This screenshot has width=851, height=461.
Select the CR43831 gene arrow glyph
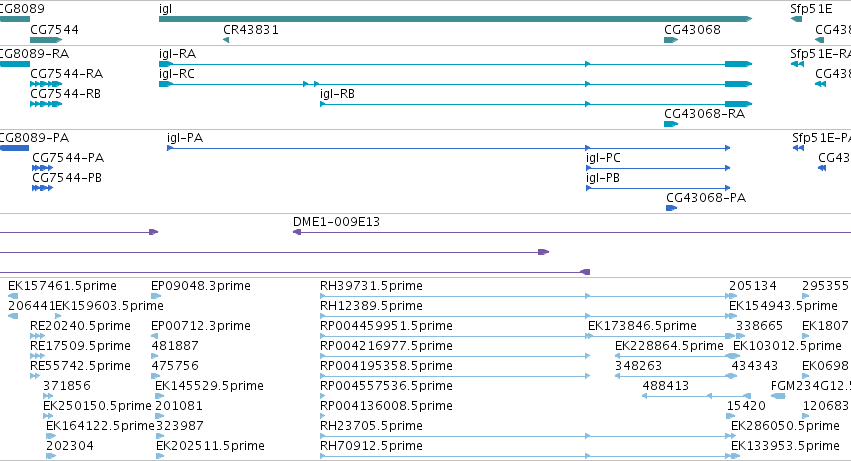pyautogui.click(x=226, y=40)
